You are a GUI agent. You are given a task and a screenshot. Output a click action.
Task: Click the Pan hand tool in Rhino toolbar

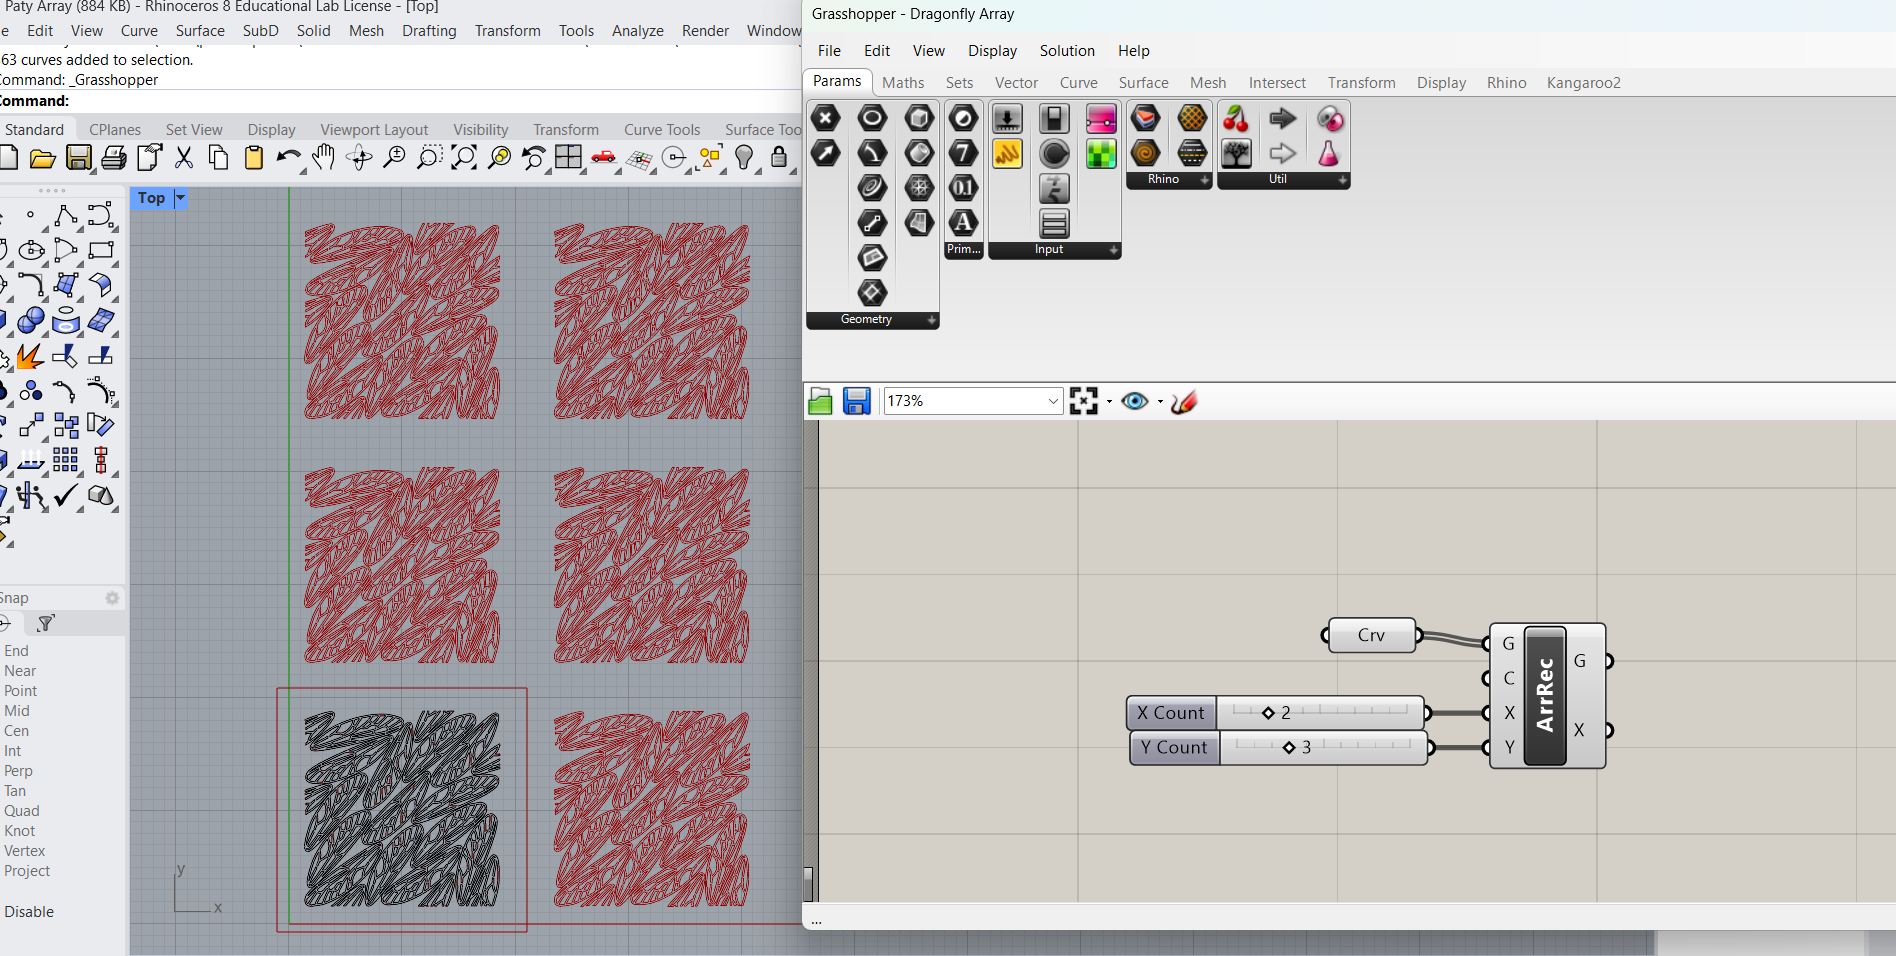(x=323, y=158)
